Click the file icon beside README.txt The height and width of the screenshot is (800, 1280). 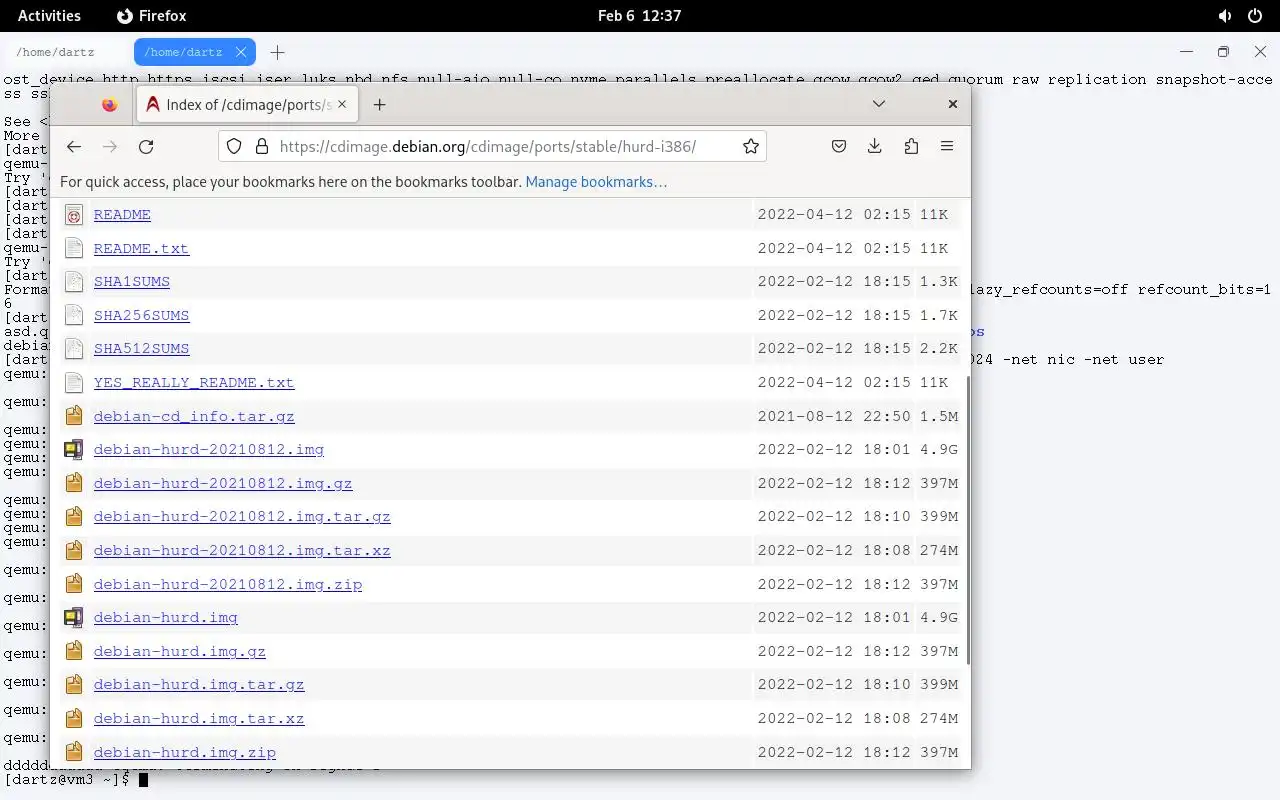(x=73, y=248)
